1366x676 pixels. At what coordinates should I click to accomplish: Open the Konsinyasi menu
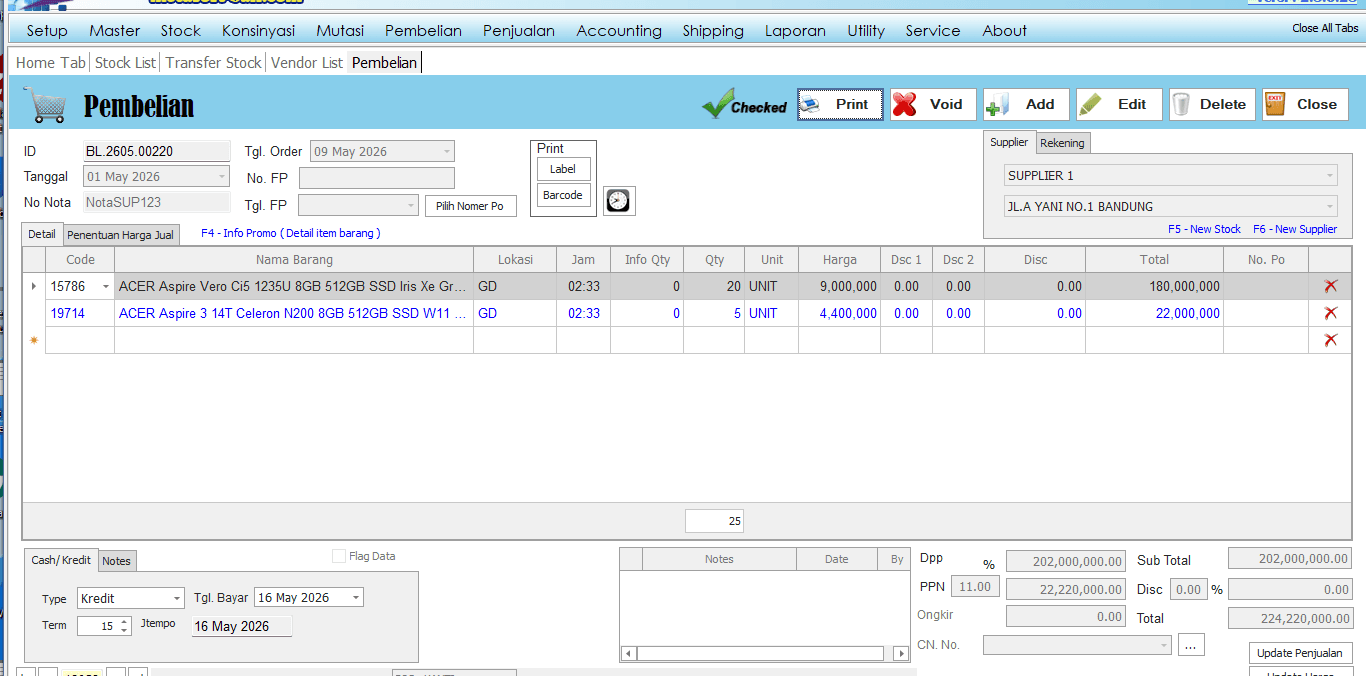(258, 31)
